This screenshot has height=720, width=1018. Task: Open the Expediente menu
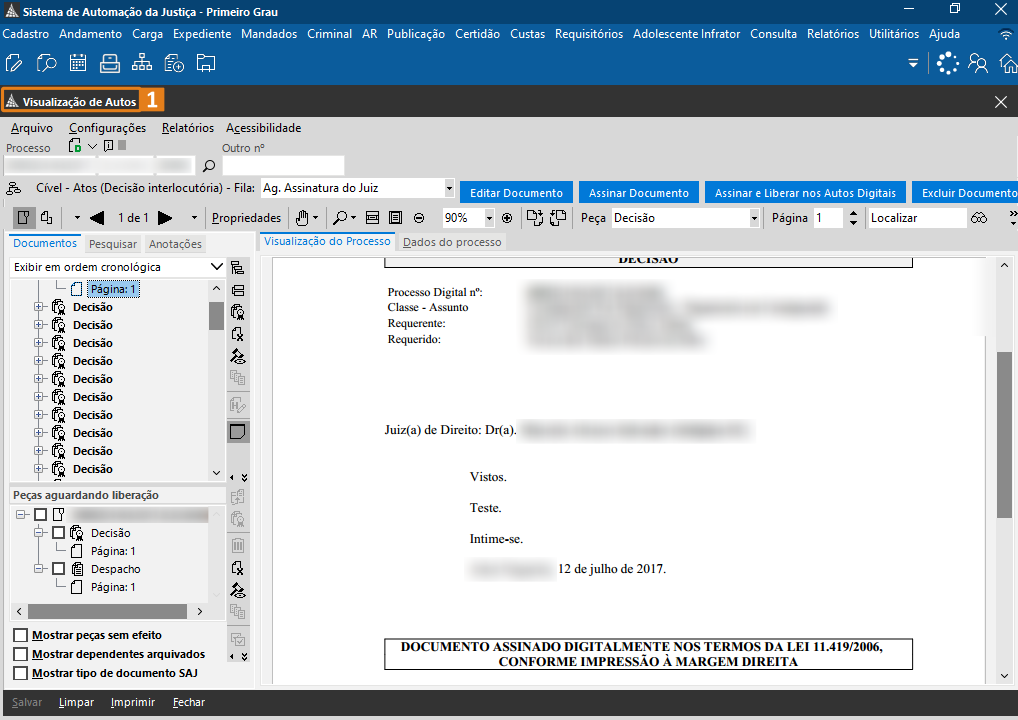[202, 34]
